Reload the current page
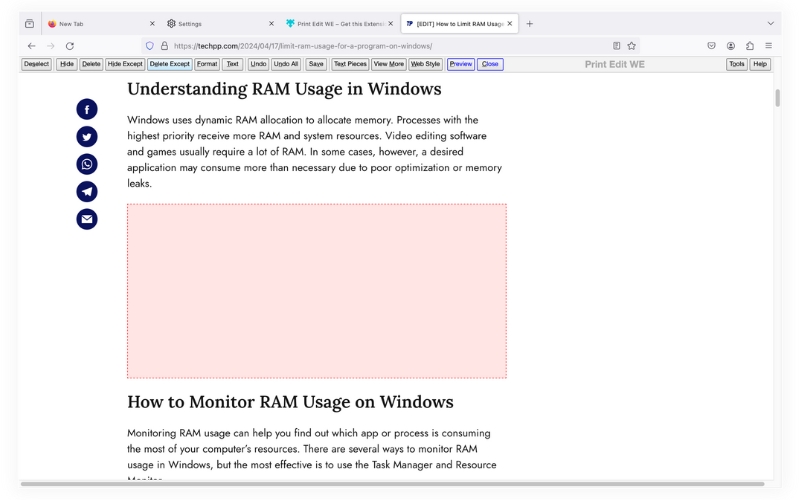The image size is (800, 500). point(70,46)
